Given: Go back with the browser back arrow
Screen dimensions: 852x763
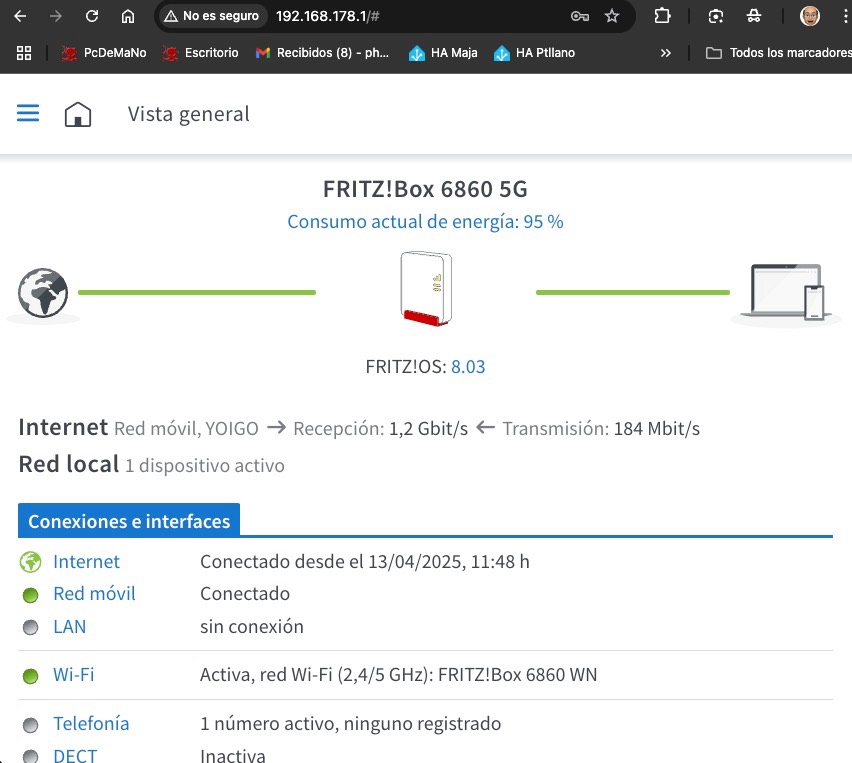Looking at the screenshot, I should coord(20,16).
